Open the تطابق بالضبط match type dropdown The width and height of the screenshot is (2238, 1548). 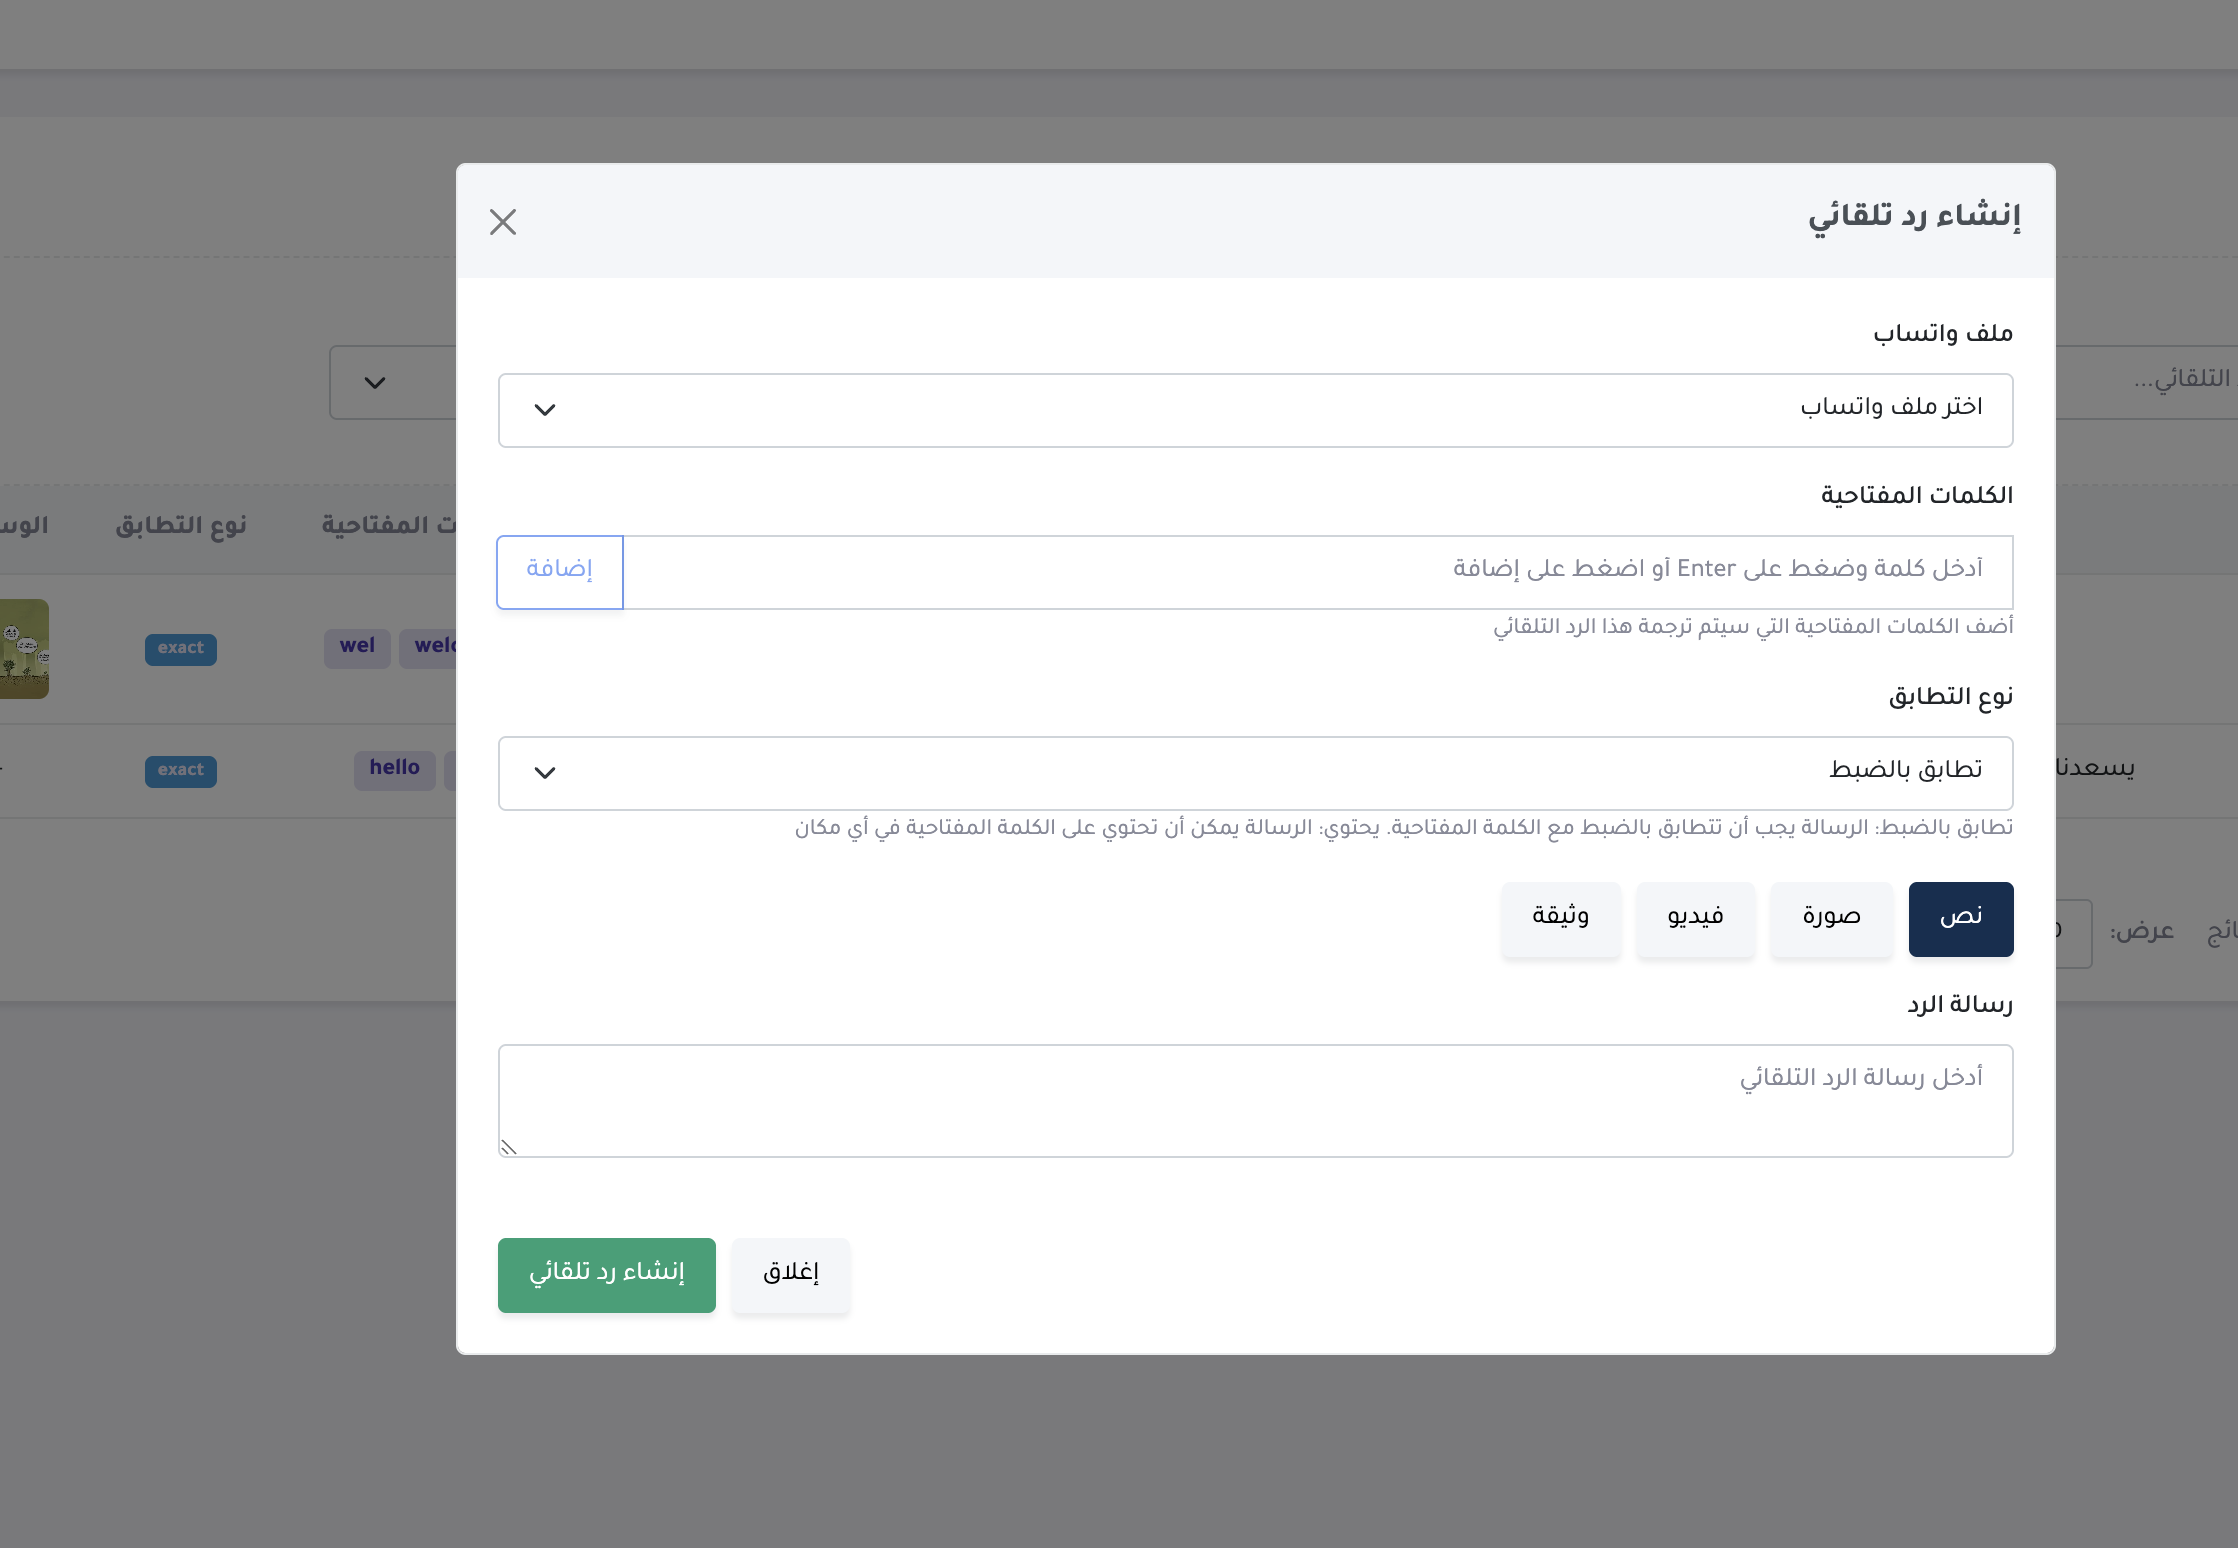click(x=1255, y=772)
